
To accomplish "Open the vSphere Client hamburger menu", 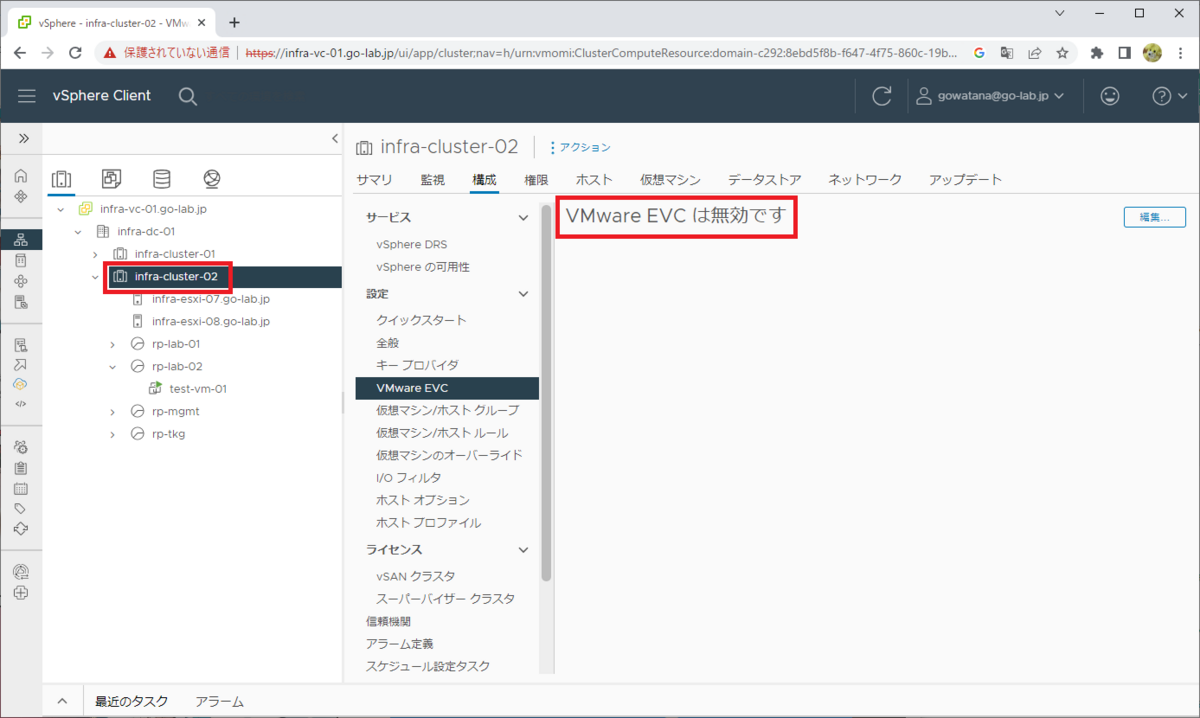I will (27, 96).
